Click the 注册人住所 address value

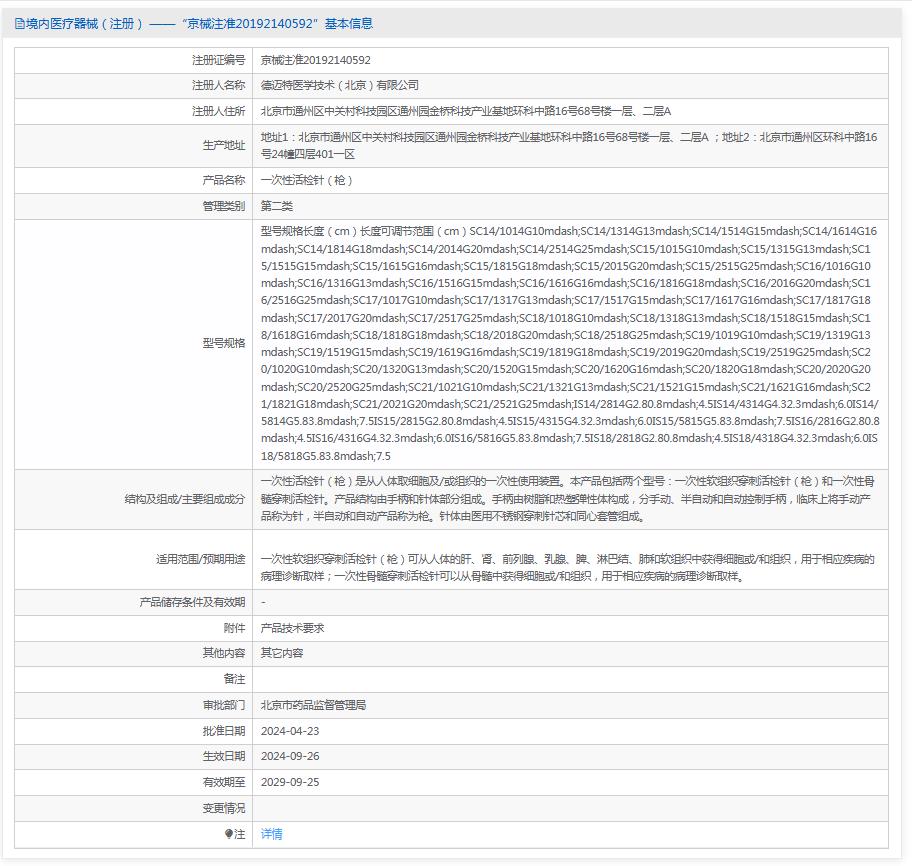pyautogui.click(x=465, y=111)
